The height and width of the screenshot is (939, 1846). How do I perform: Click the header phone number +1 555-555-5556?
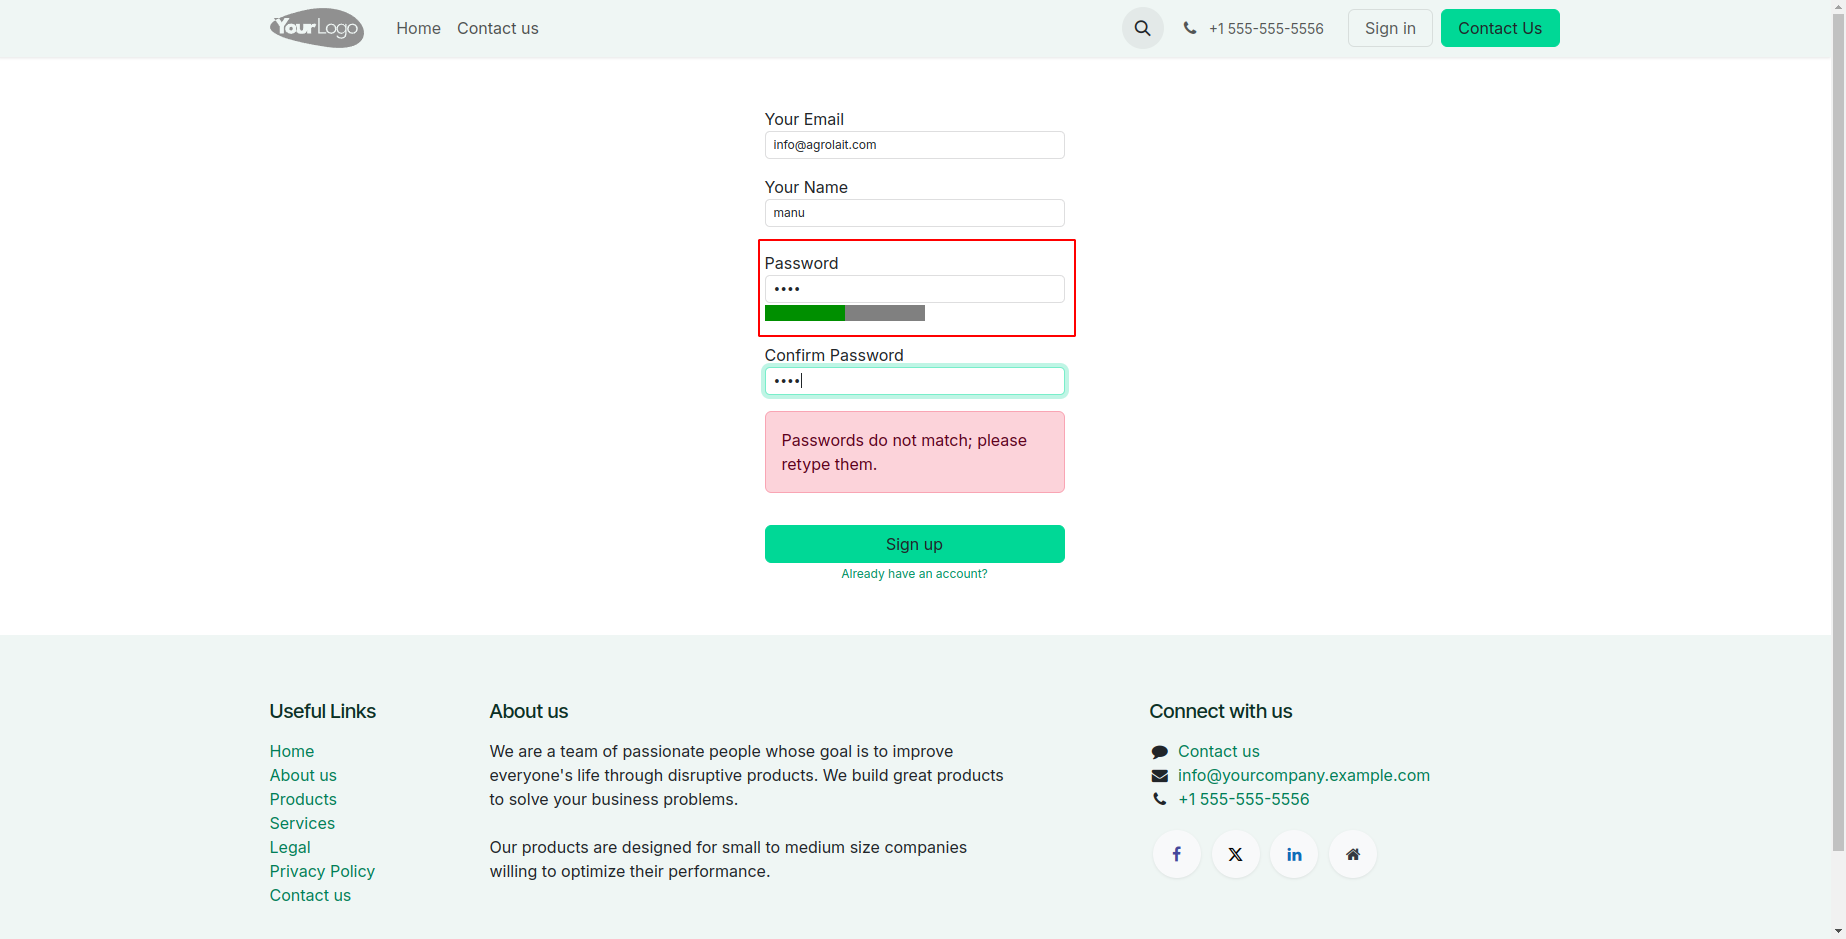coord(1265,29)
